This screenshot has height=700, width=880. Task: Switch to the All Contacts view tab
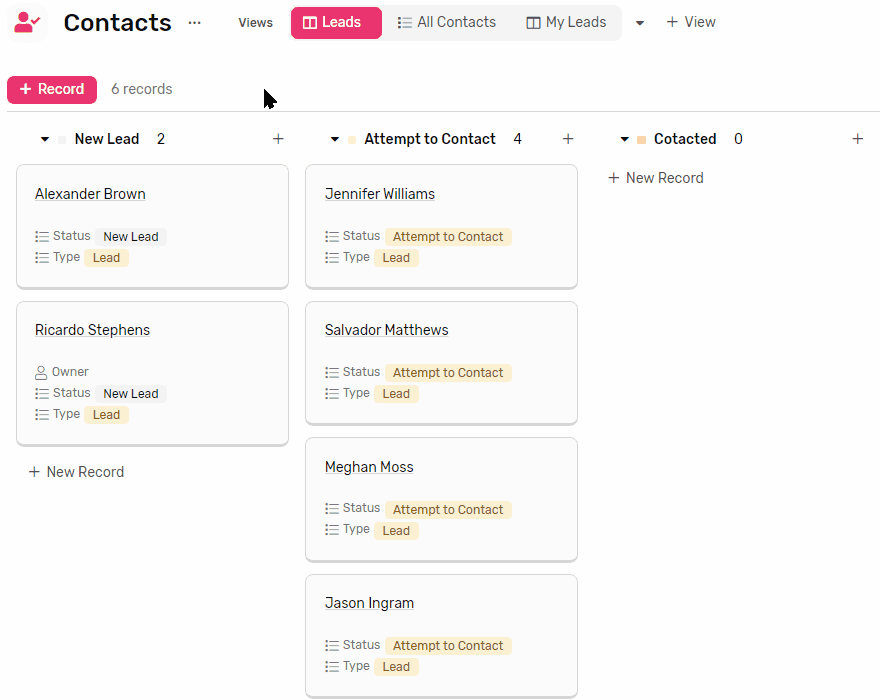447,22
